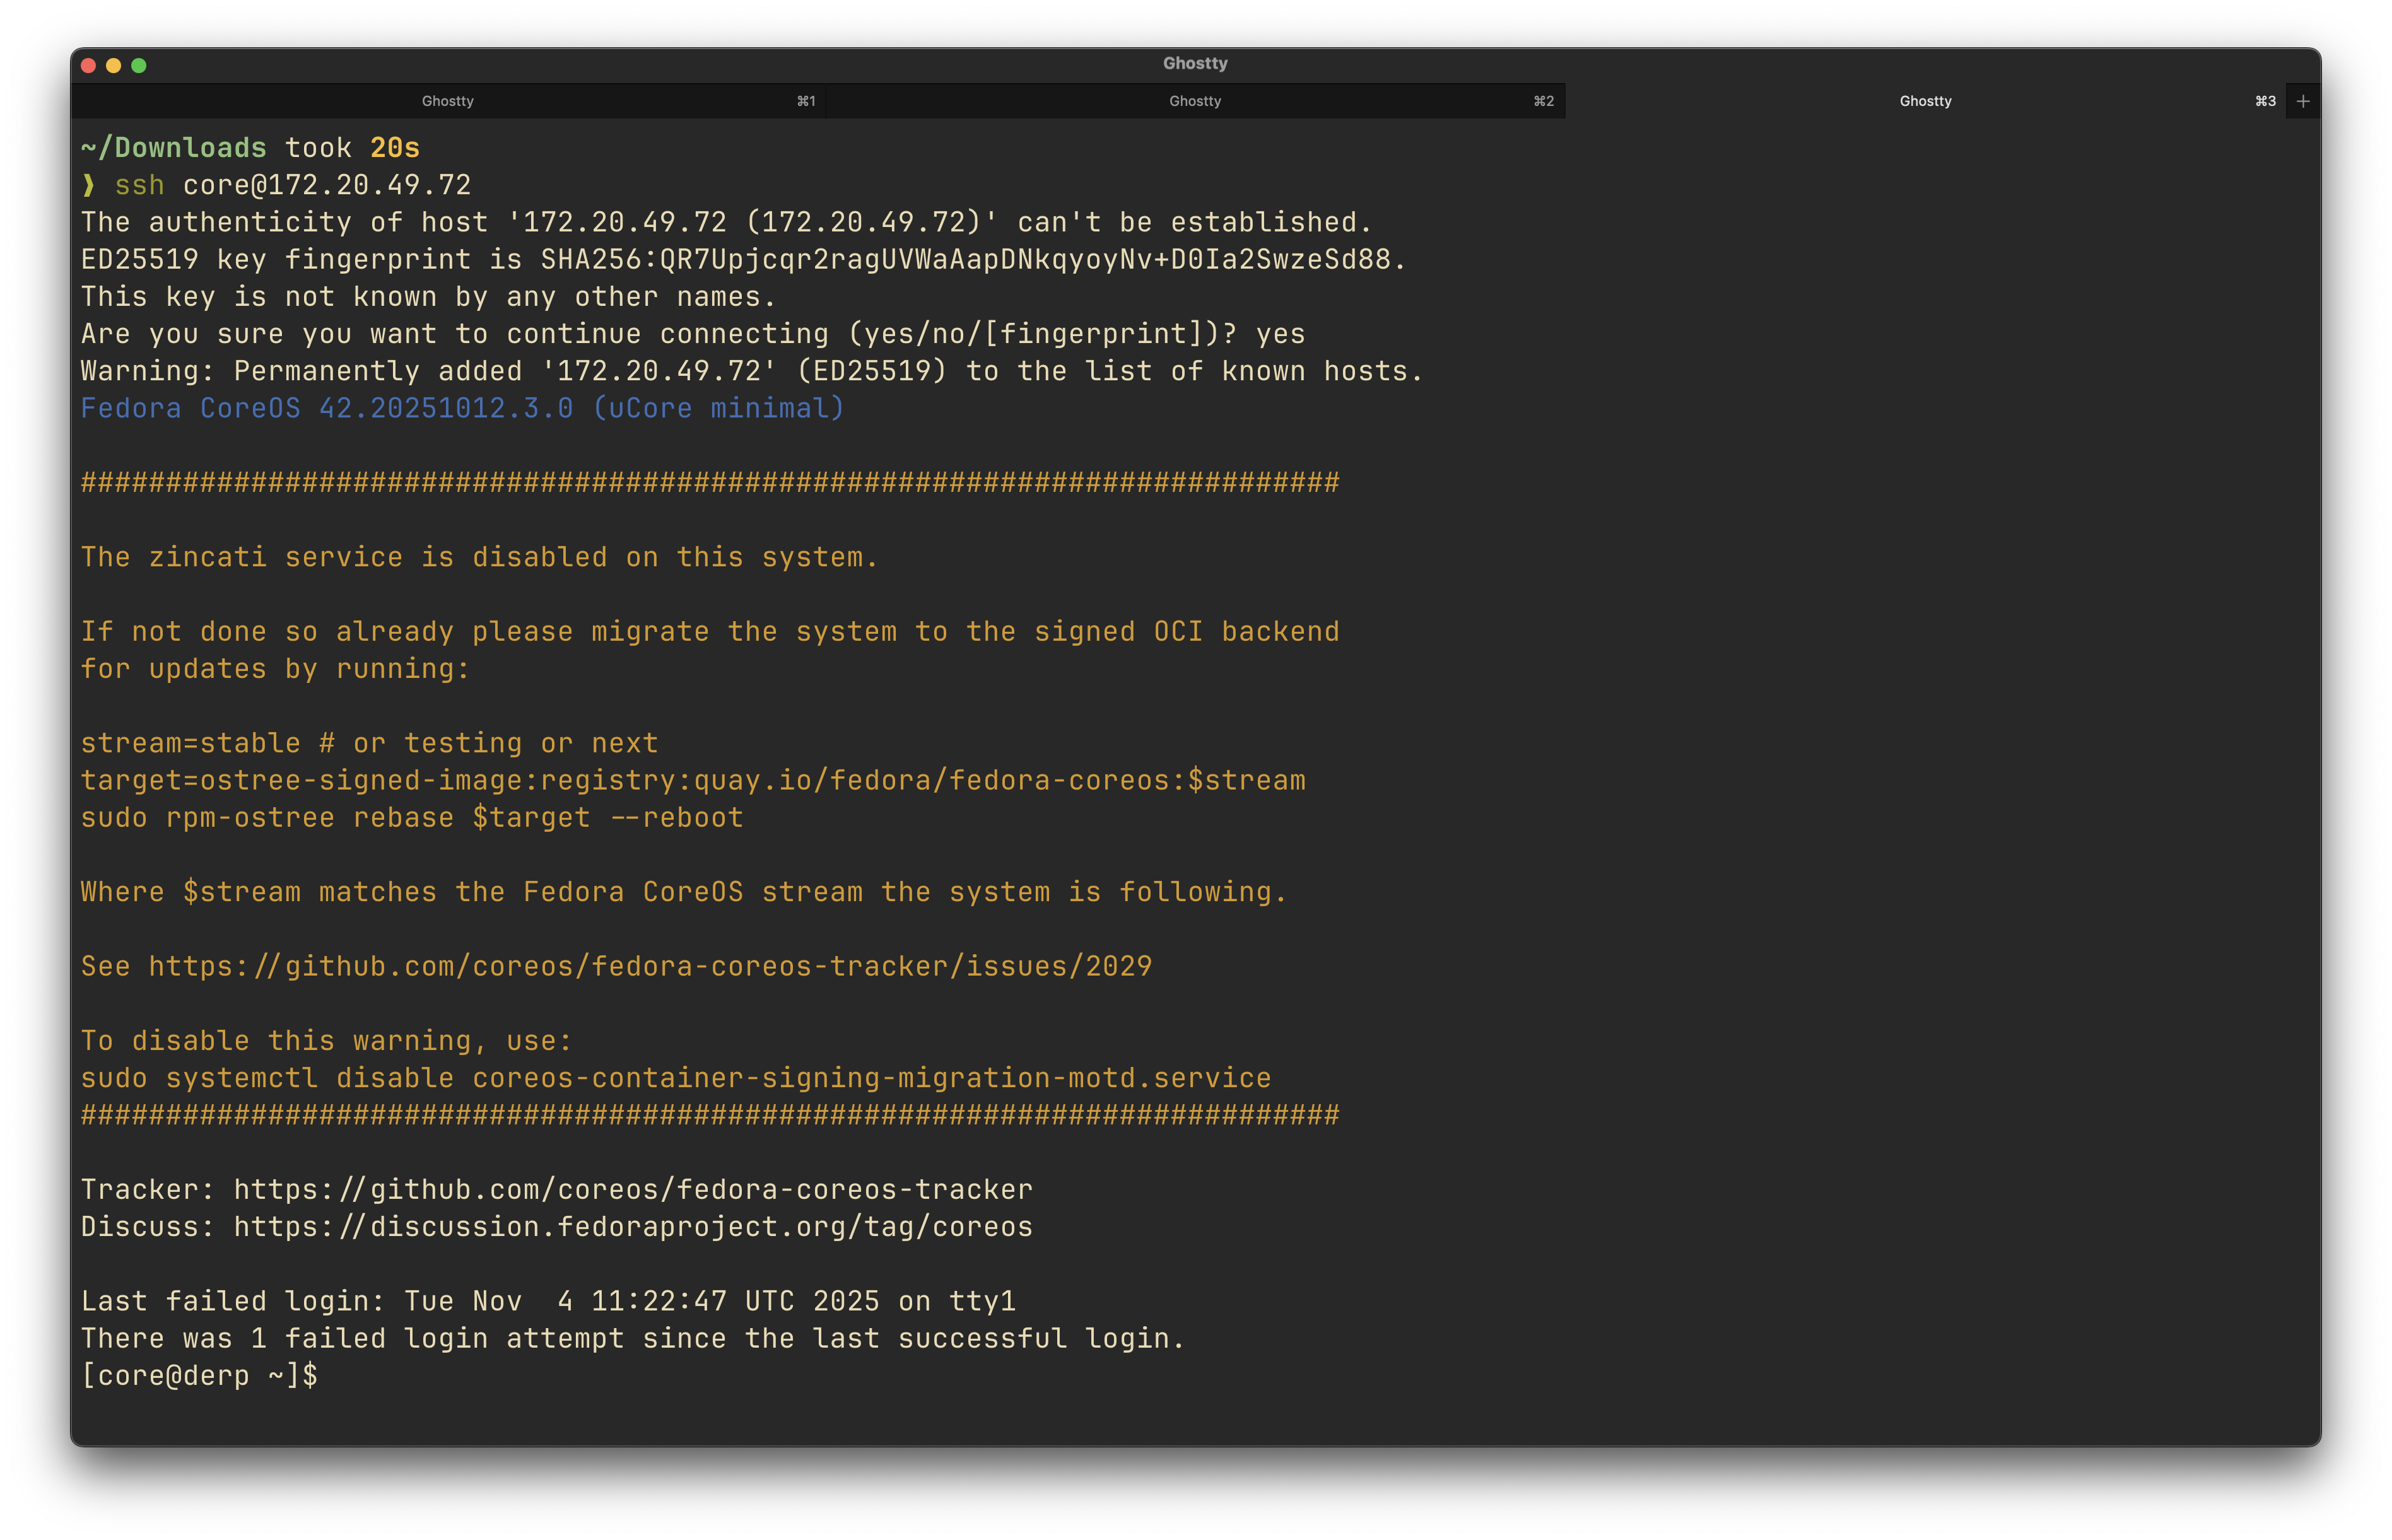
Task: Select the third Ghostty tab
Action: pos(1925,101)
